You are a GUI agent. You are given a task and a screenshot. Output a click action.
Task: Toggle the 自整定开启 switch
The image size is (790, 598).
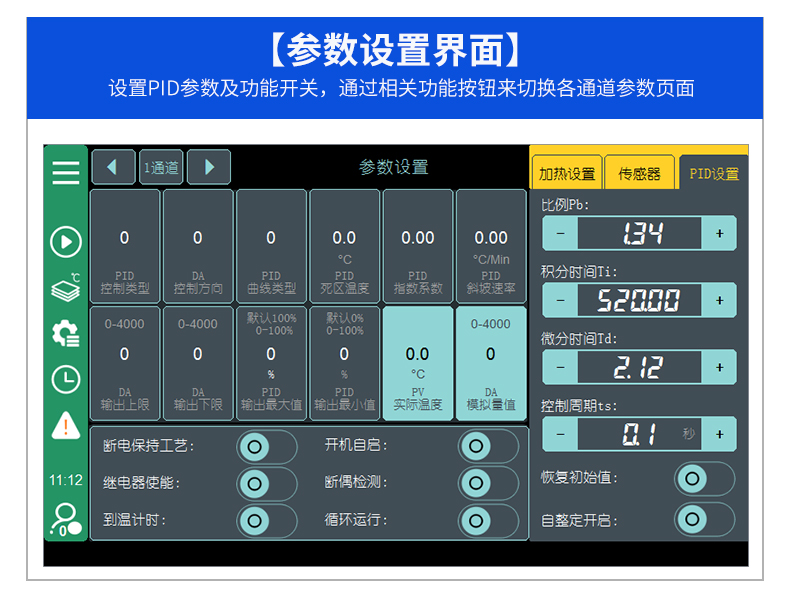coord(704,520)
